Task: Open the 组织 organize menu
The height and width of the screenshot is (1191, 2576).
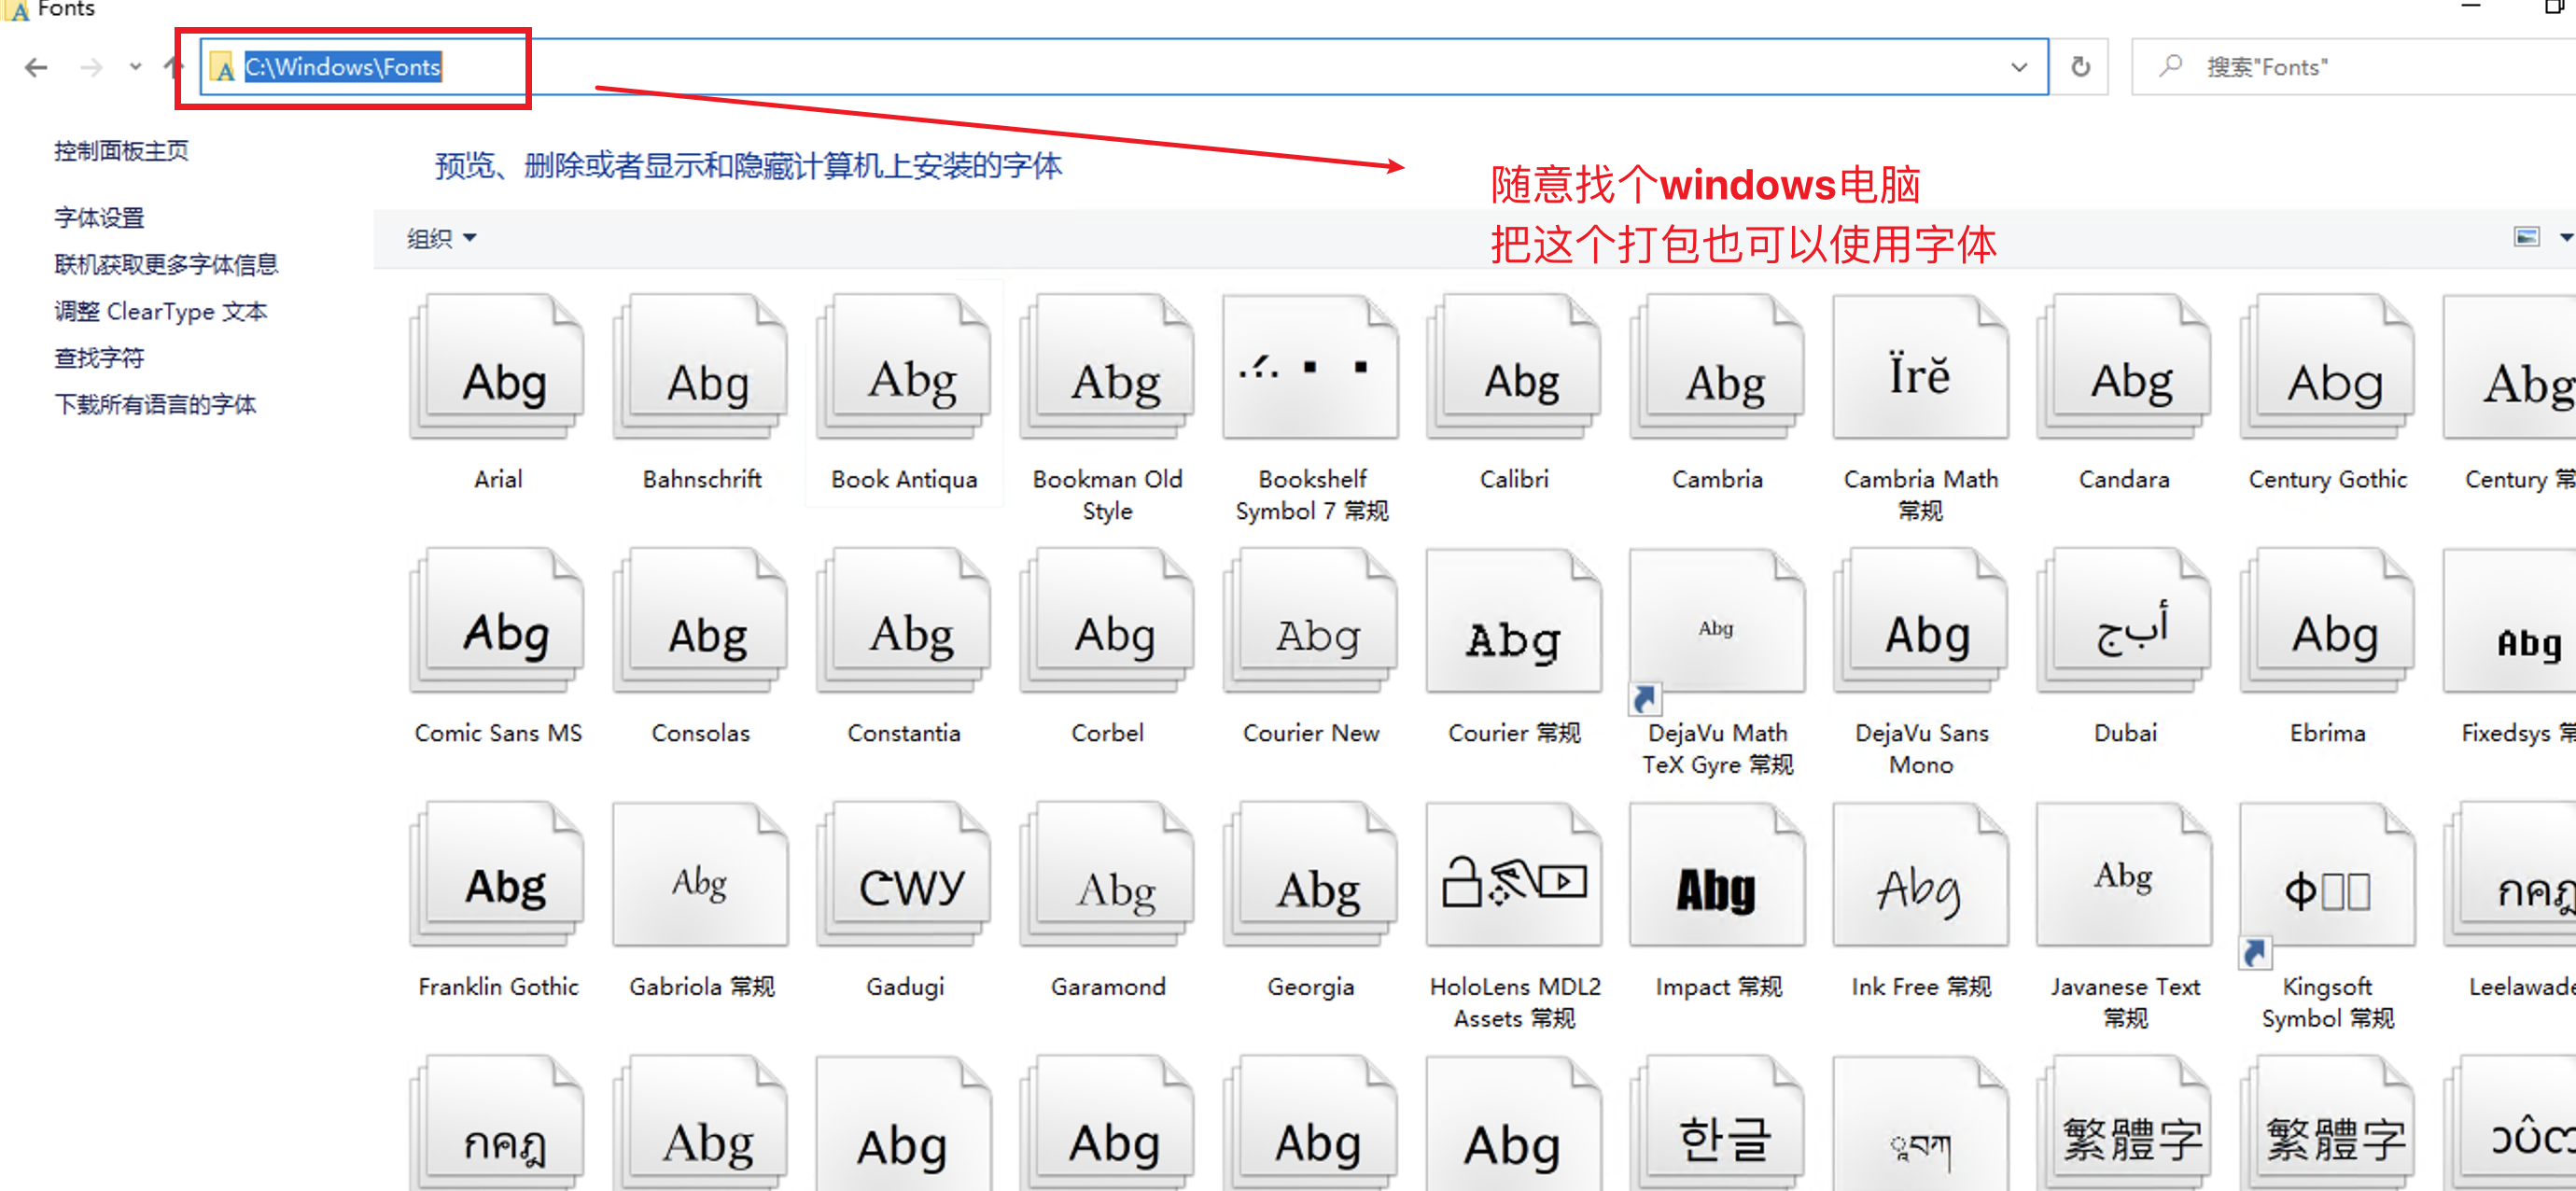Action: 441,238
